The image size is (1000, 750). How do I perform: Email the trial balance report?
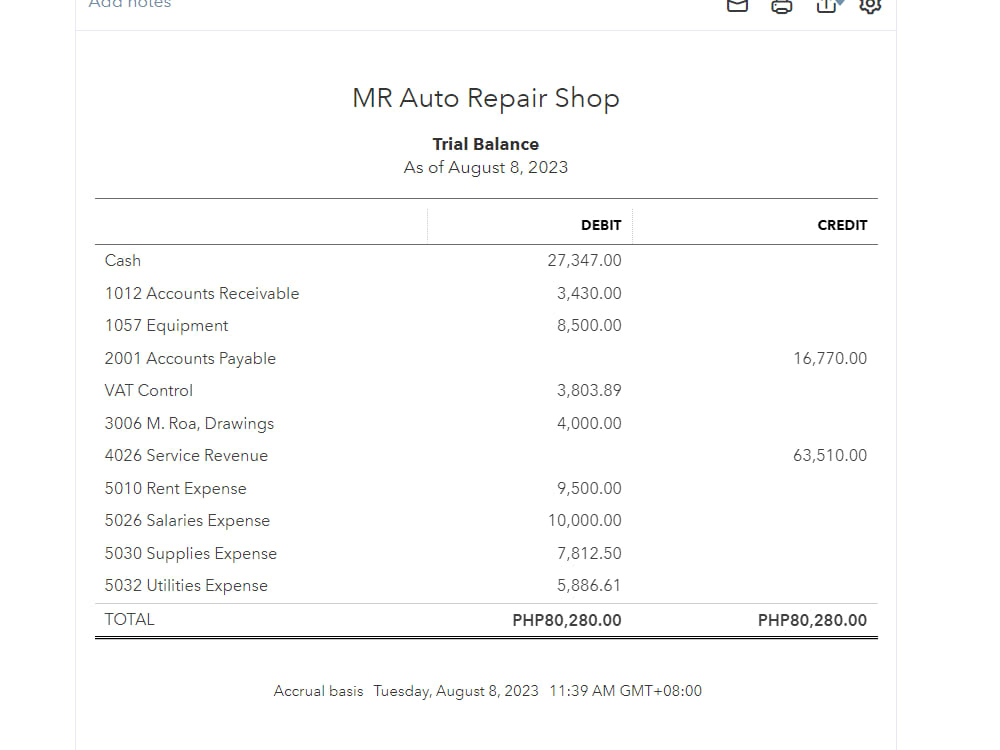coord(737,7)
